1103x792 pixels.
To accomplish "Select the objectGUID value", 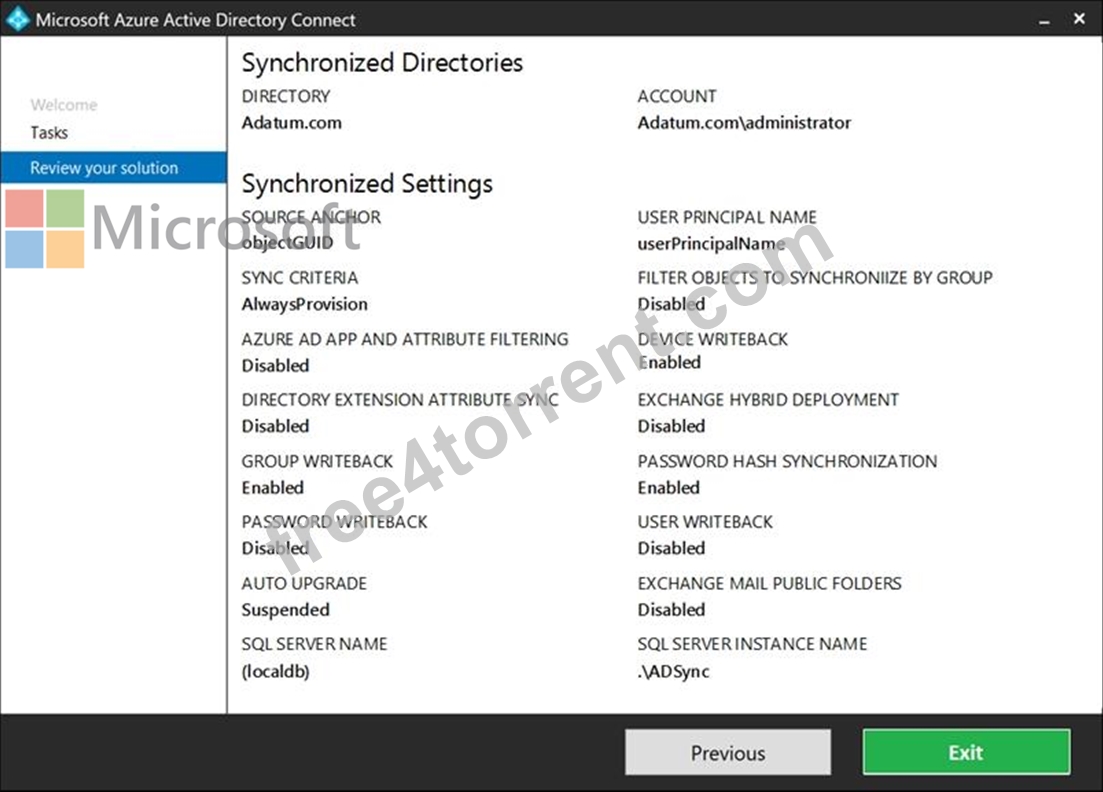I will coord(288,243).
